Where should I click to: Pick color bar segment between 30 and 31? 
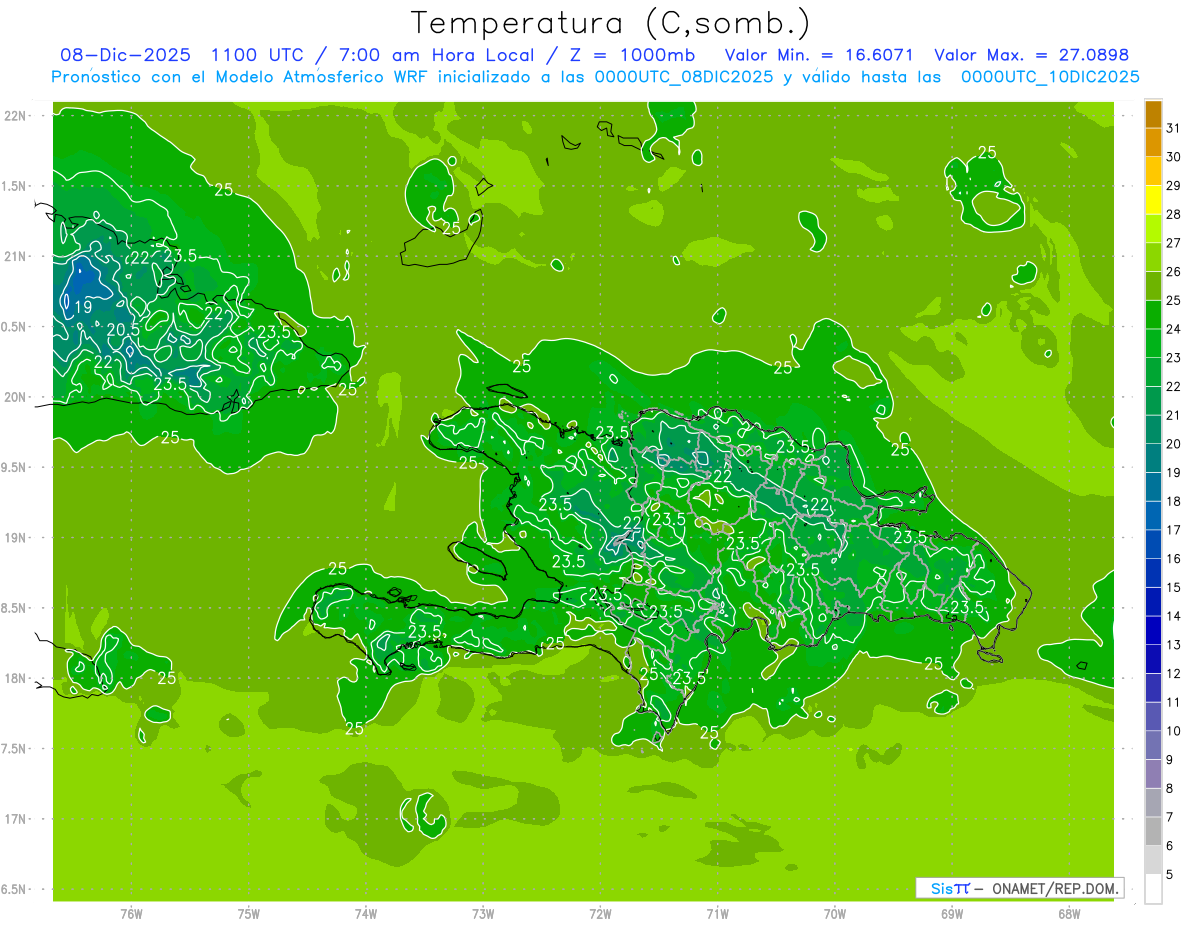1153,142
